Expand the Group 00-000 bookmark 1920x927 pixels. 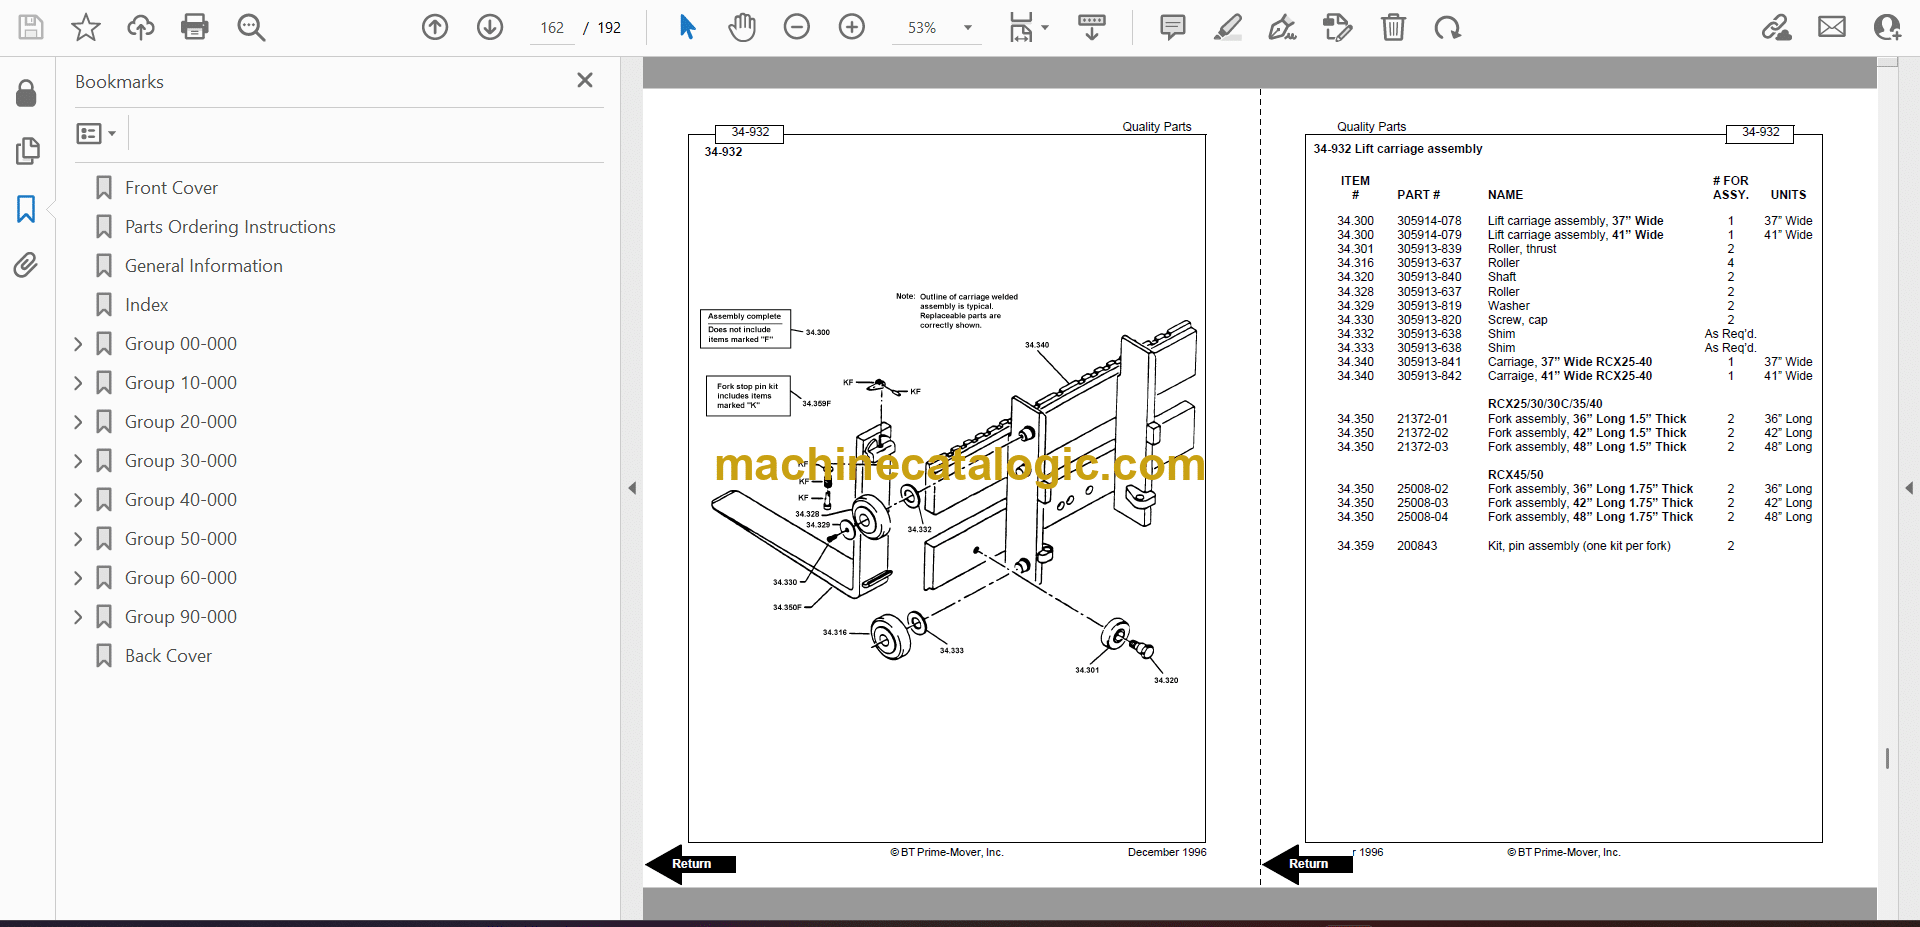pyautogui.click(x=78, y=344)
